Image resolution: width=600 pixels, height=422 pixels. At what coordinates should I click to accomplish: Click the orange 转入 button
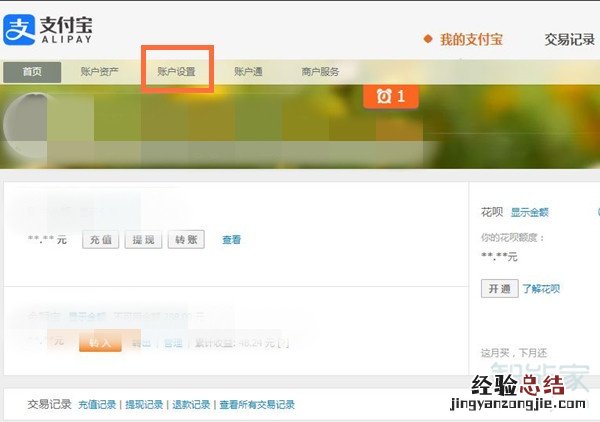[100, 342]
